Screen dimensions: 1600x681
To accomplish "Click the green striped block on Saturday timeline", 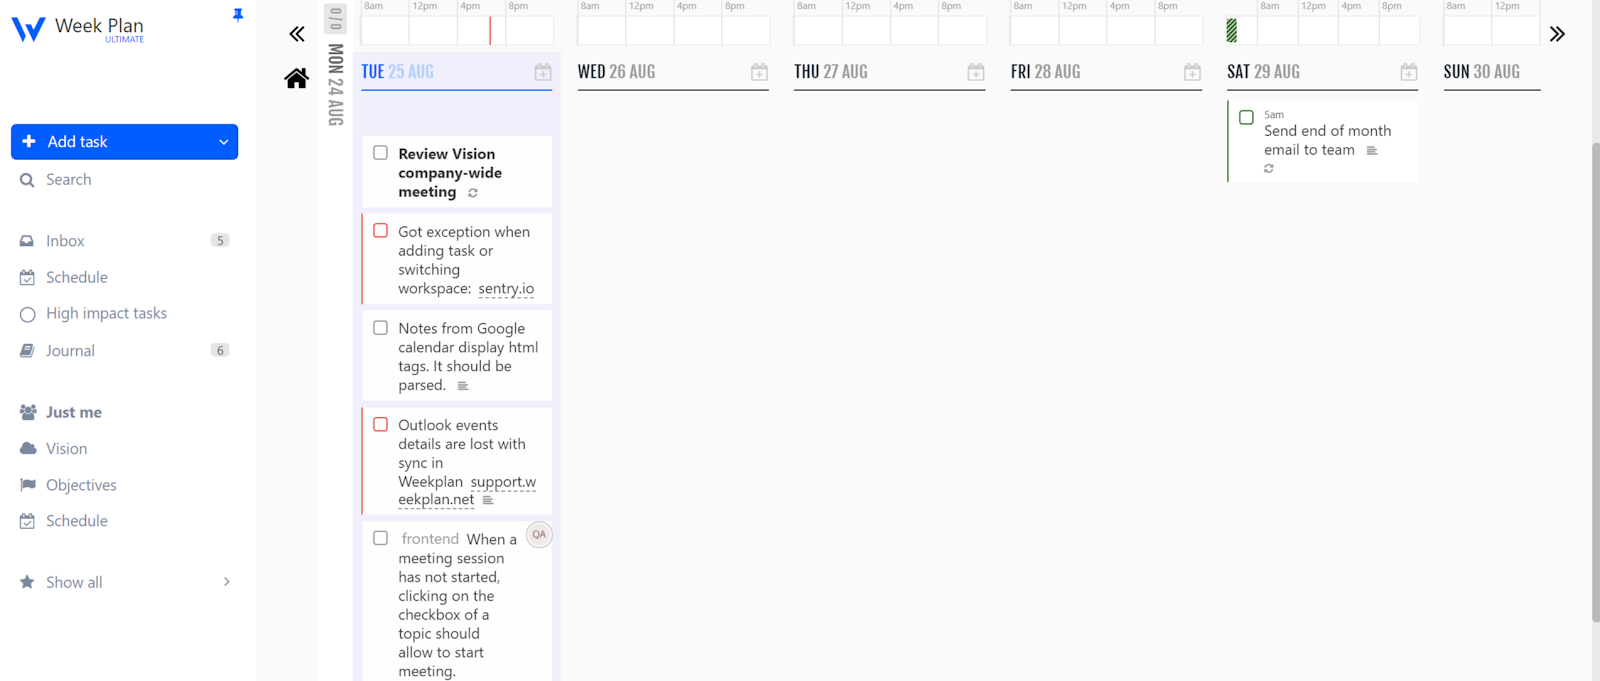I will pyautogui.click(x=1232, y=31).
